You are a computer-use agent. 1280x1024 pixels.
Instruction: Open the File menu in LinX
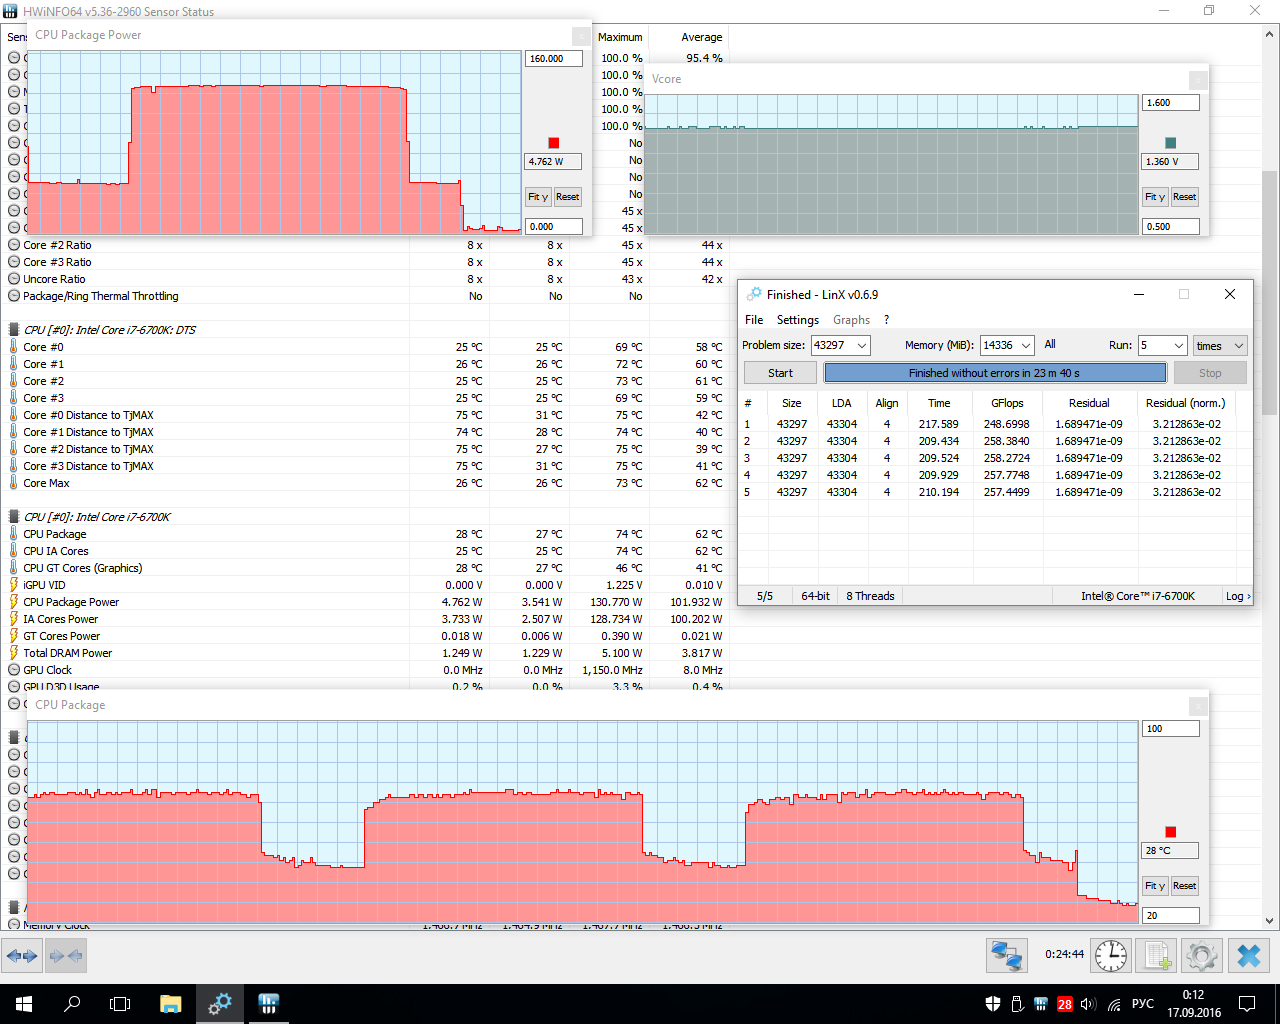tap(754, 320)
